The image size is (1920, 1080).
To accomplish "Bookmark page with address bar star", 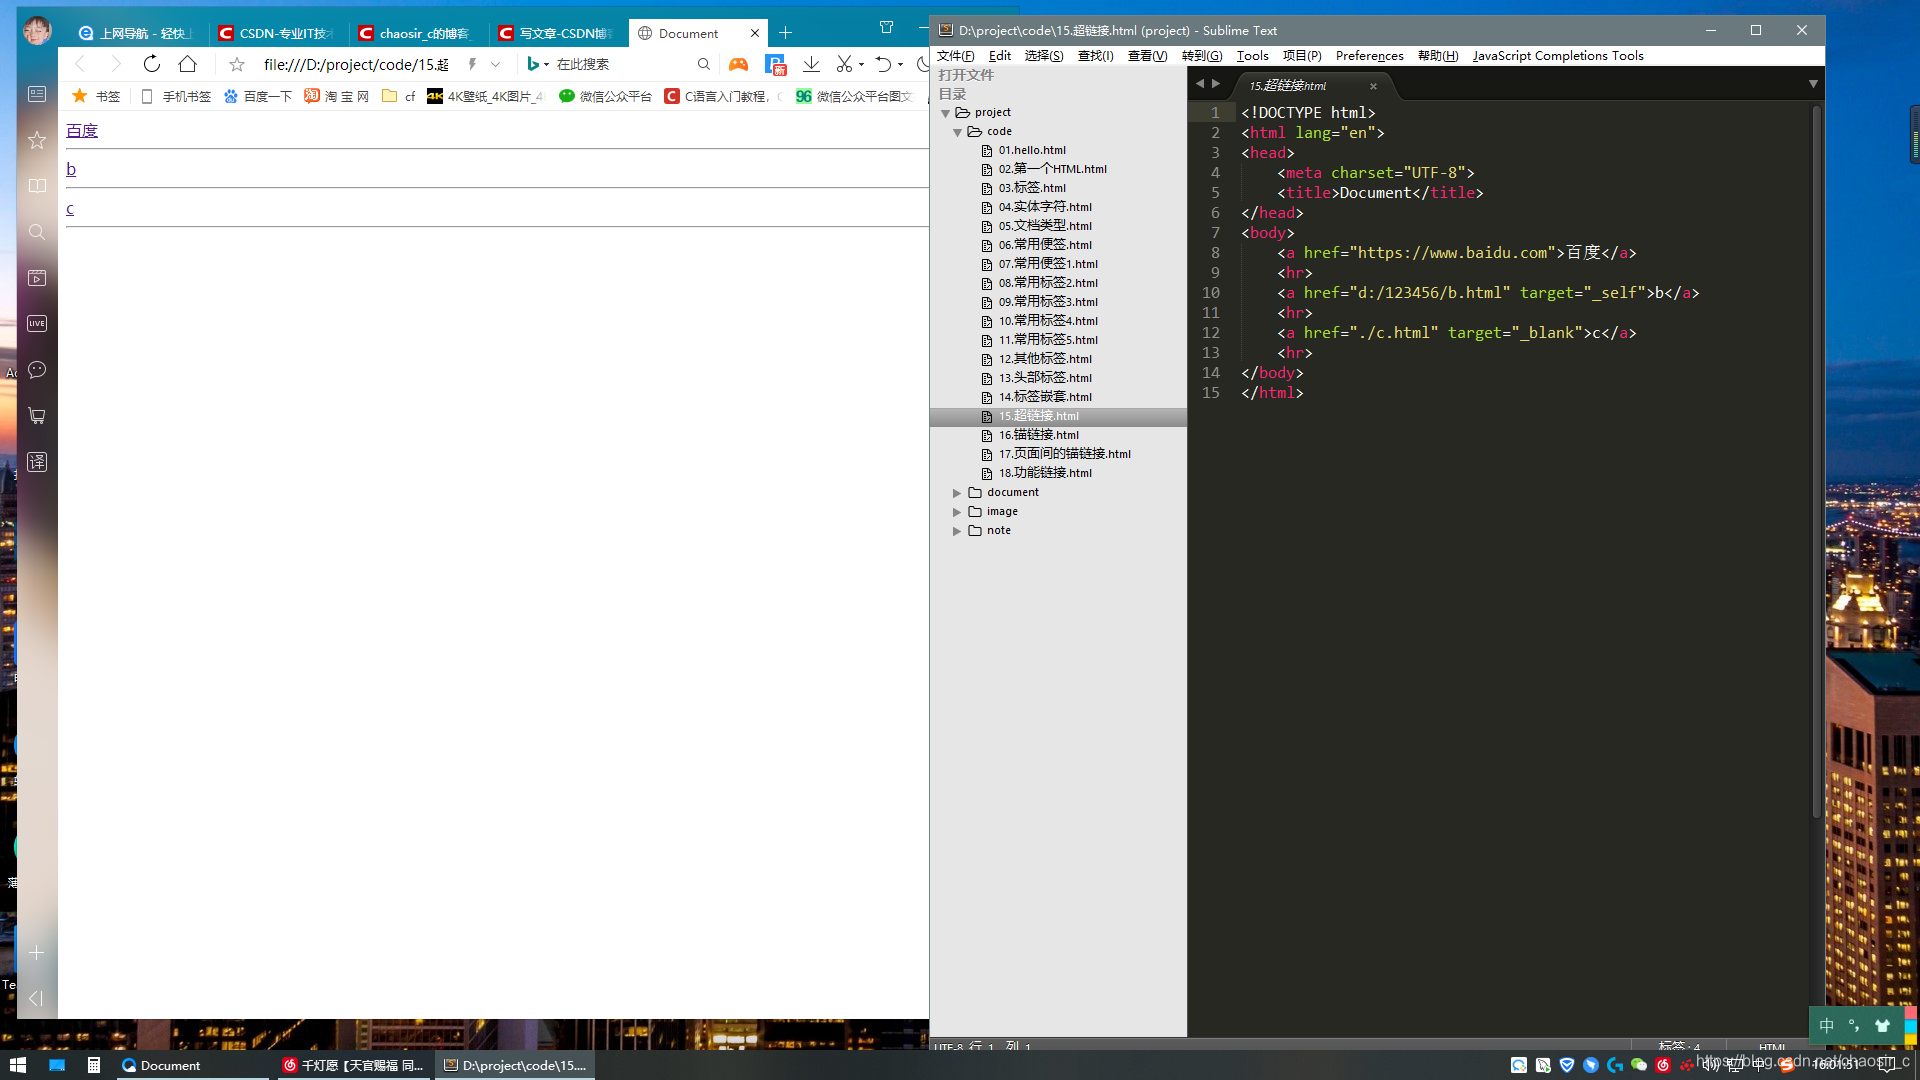I will click(236, 64).
